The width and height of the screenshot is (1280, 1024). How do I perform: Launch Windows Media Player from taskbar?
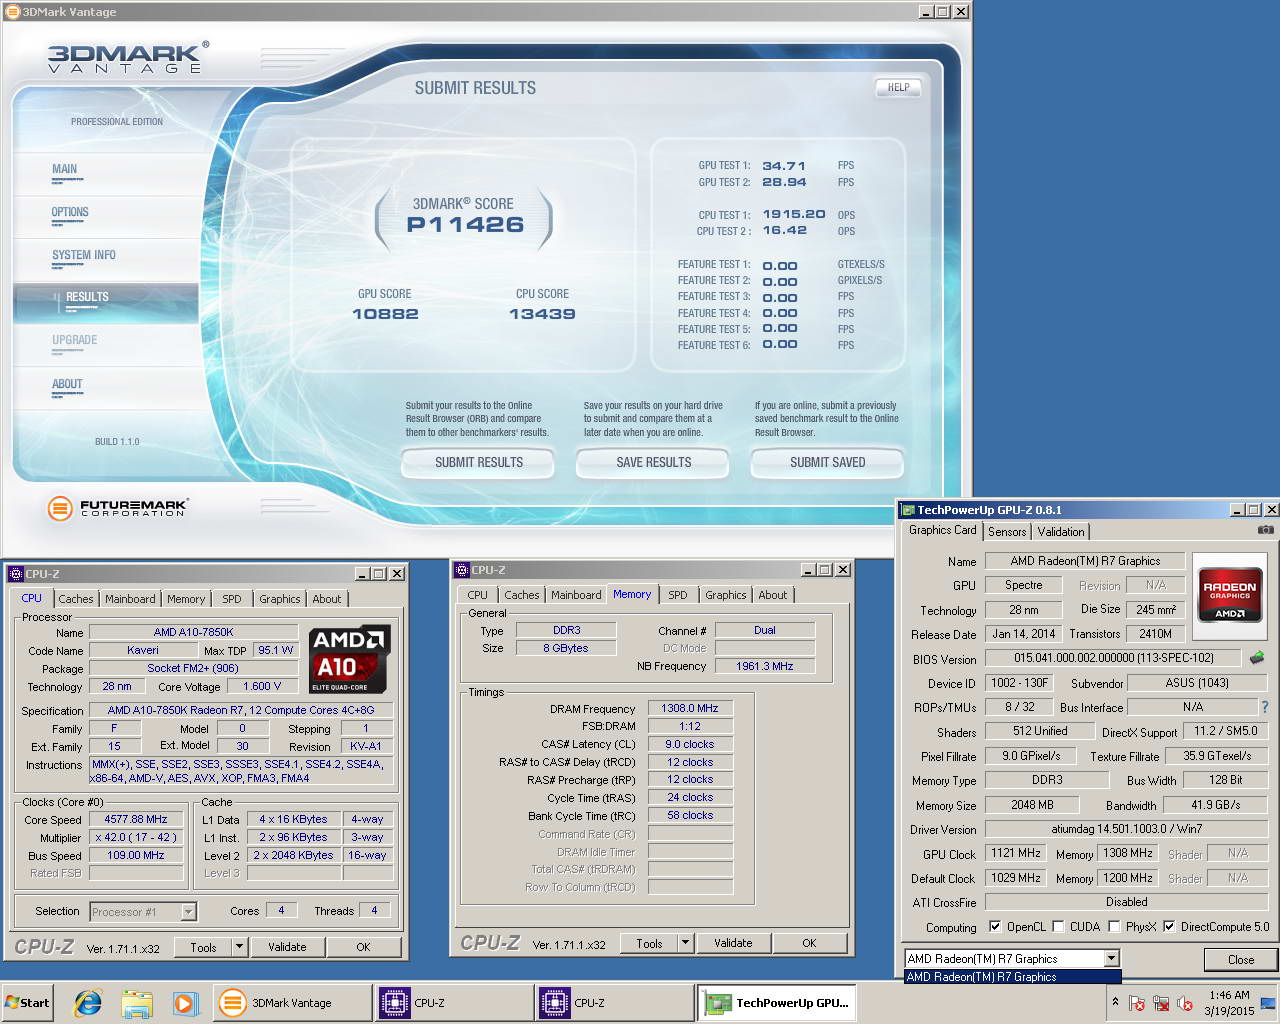tap(185, 1003)
